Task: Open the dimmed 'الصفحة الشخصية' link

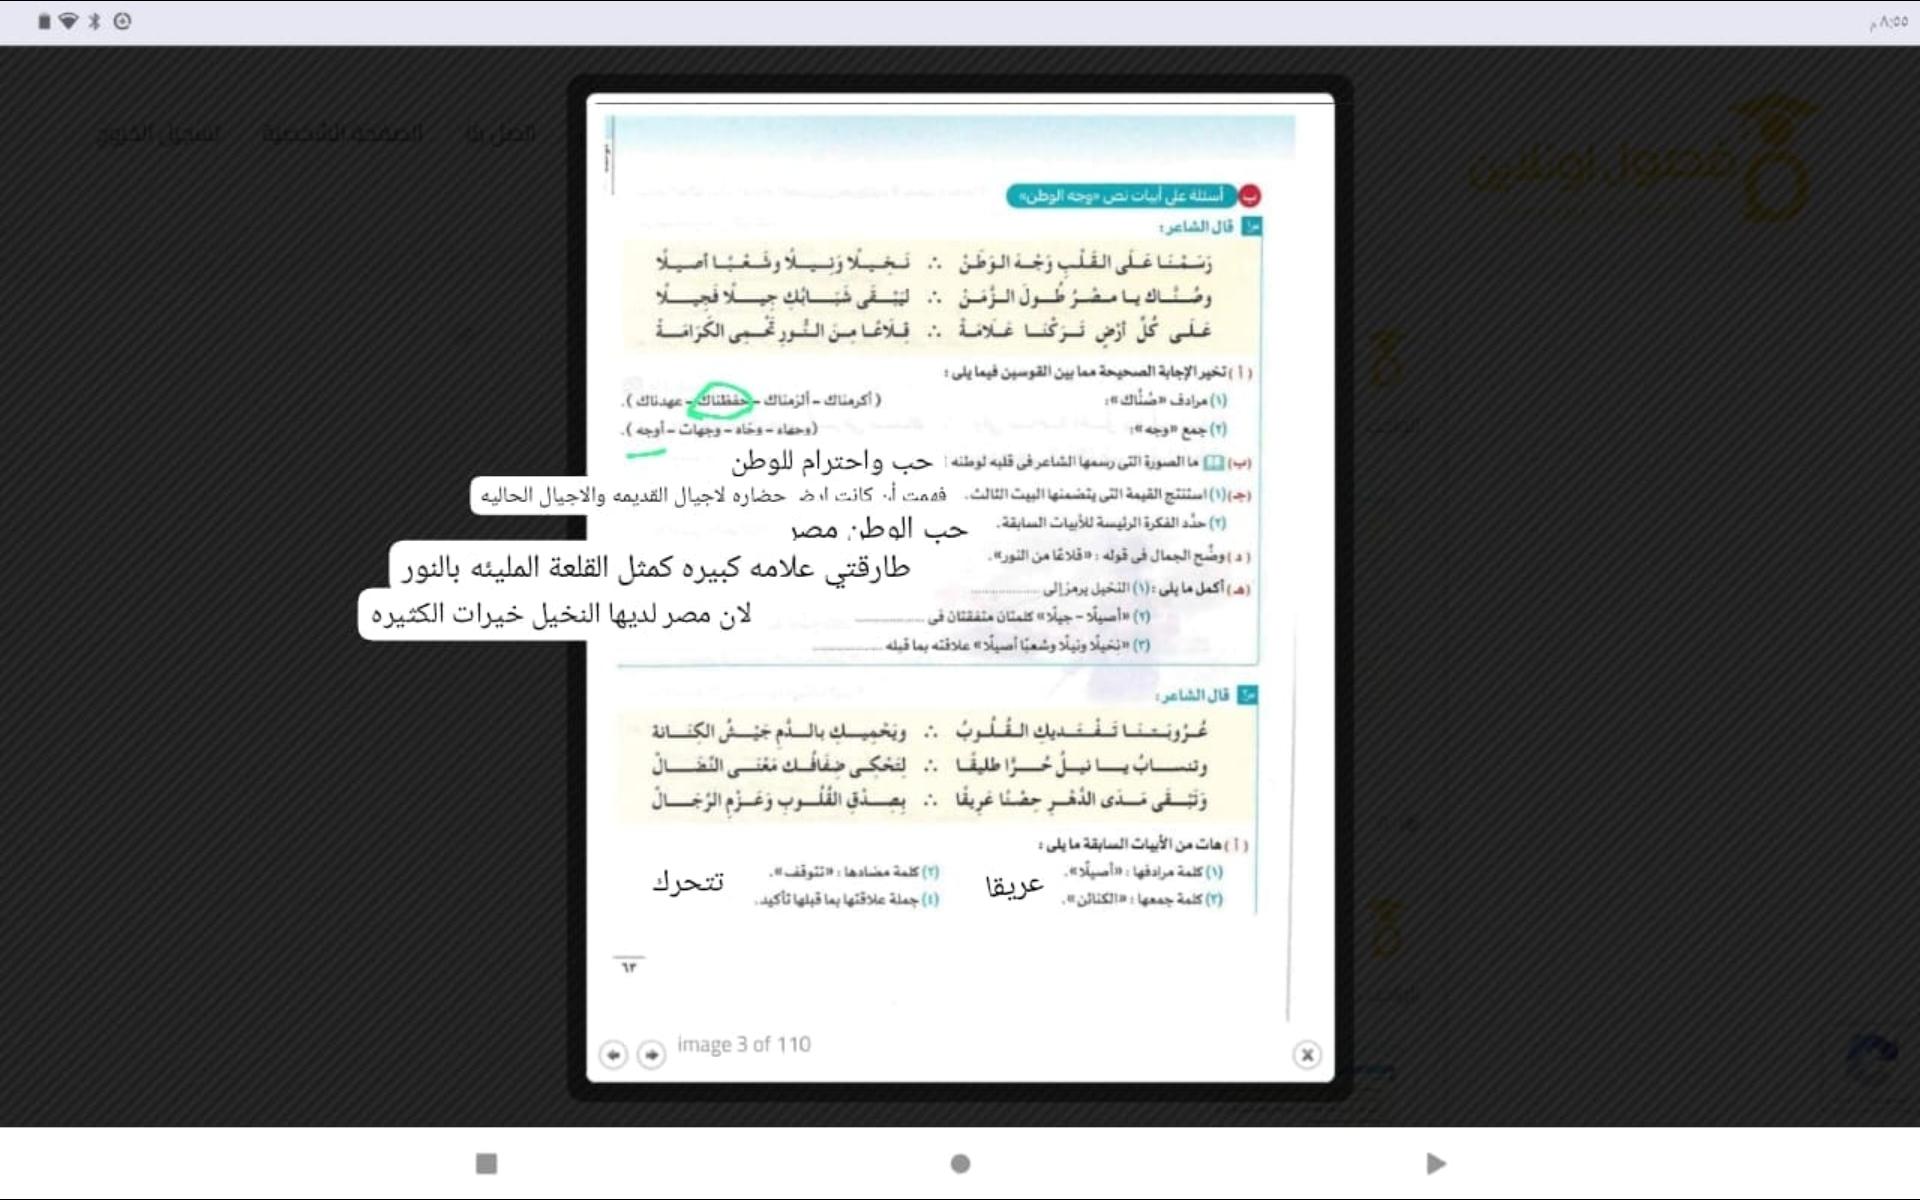Action: click(x=342, y=133)
